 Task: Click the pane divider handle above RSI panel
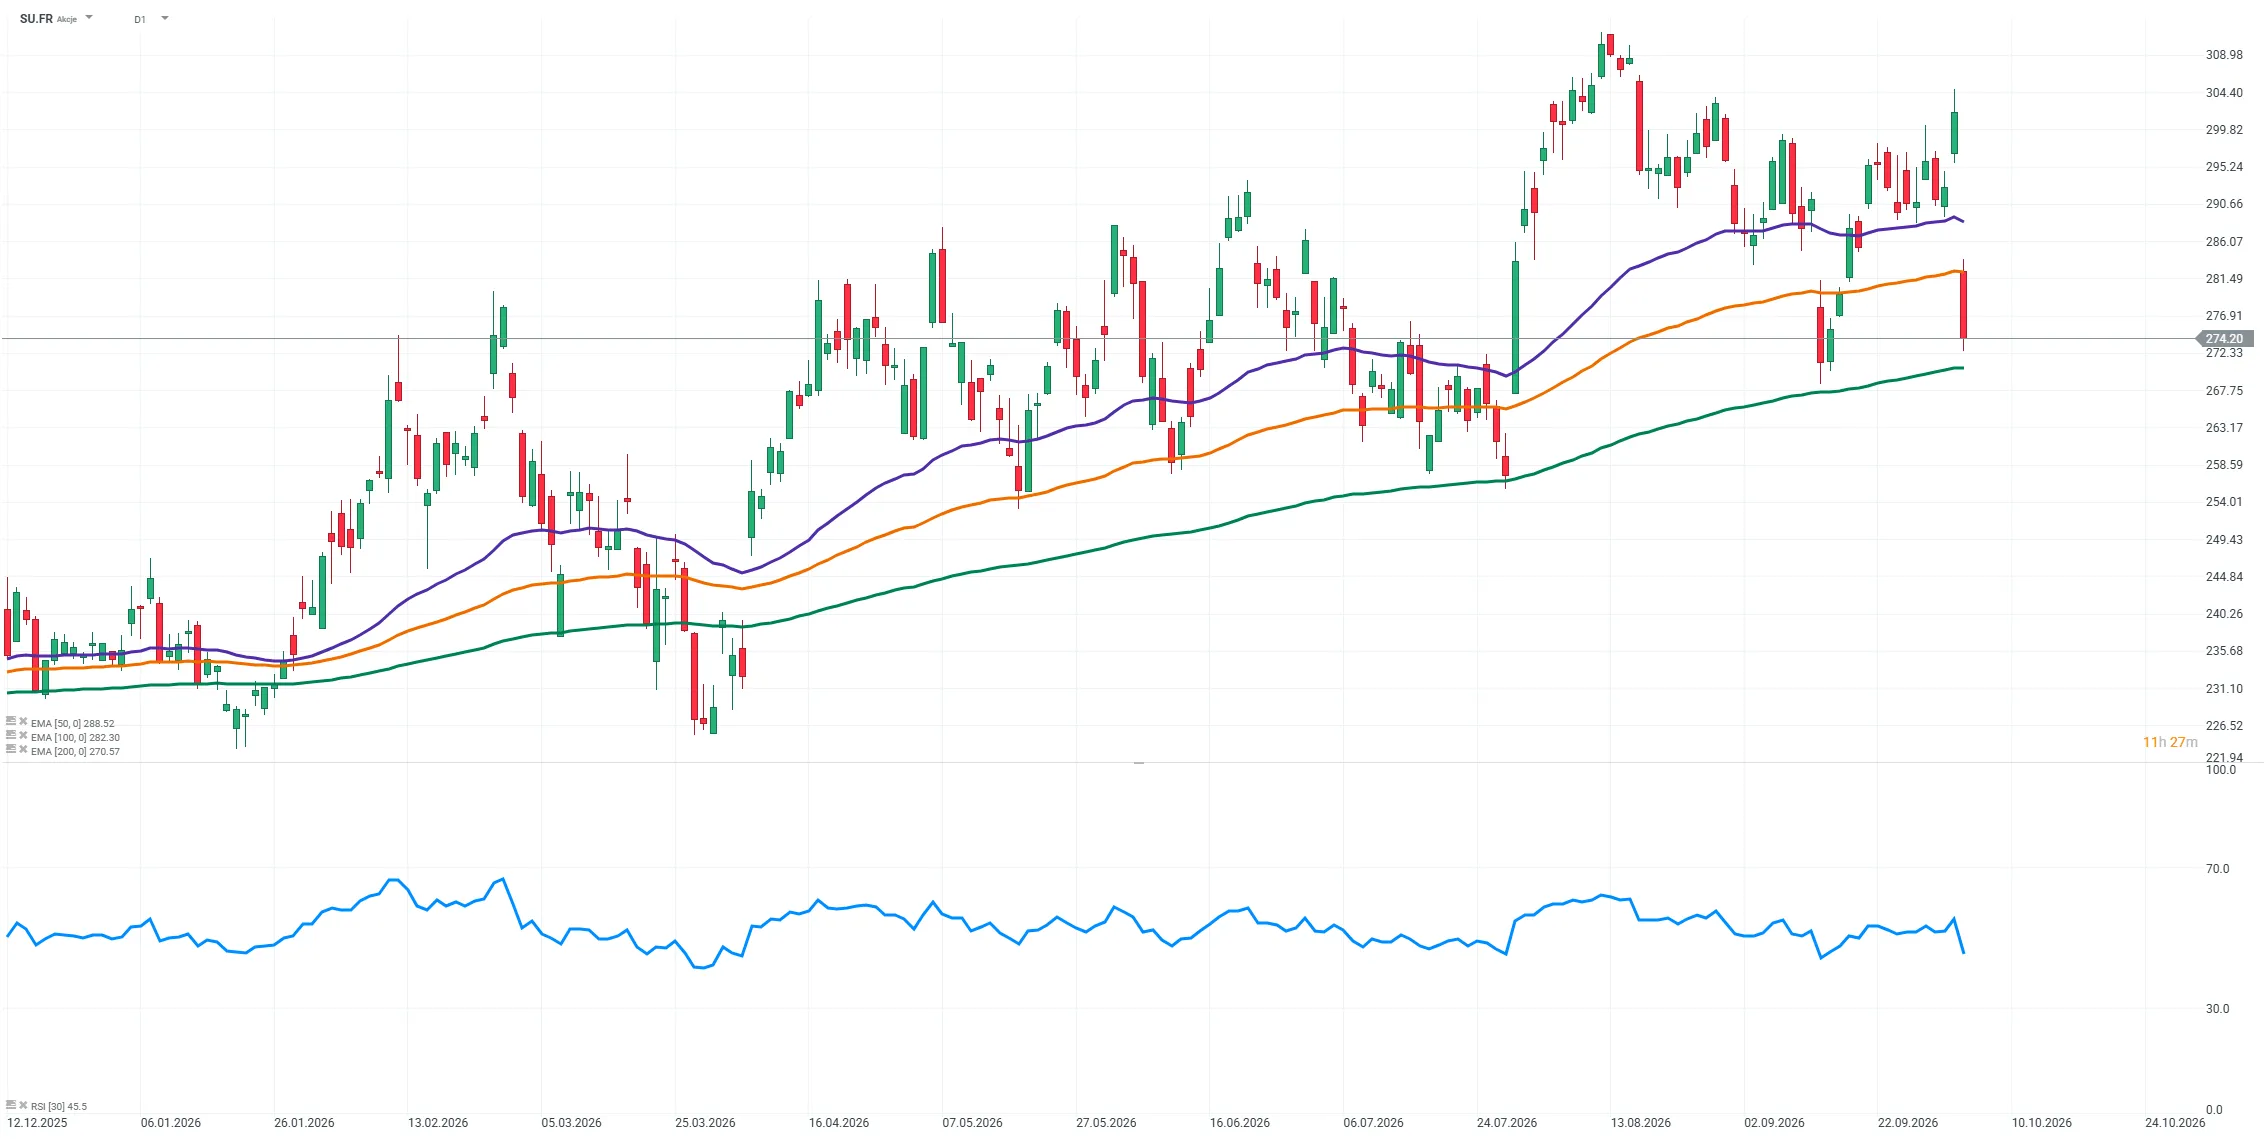1139,763
